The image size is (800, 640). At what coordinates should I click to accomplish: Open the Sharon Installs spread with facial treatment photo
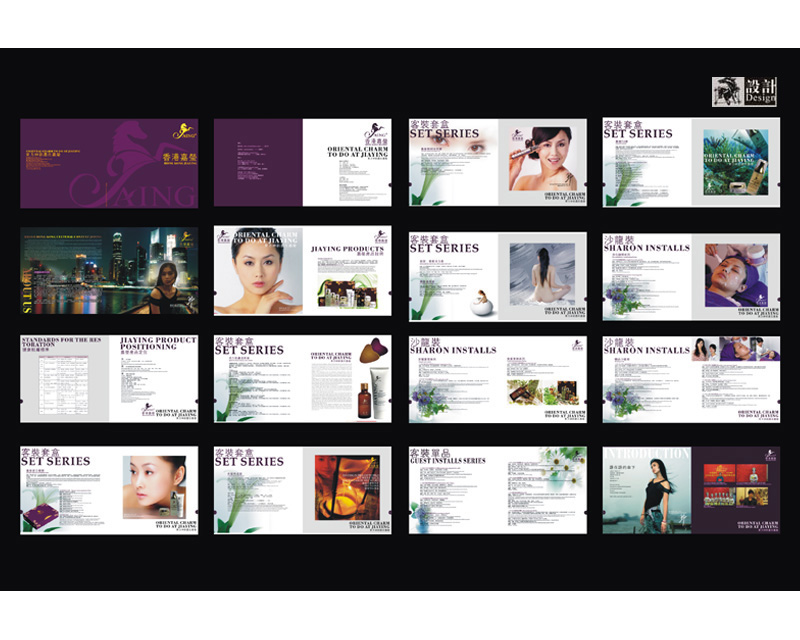[691, 277]
